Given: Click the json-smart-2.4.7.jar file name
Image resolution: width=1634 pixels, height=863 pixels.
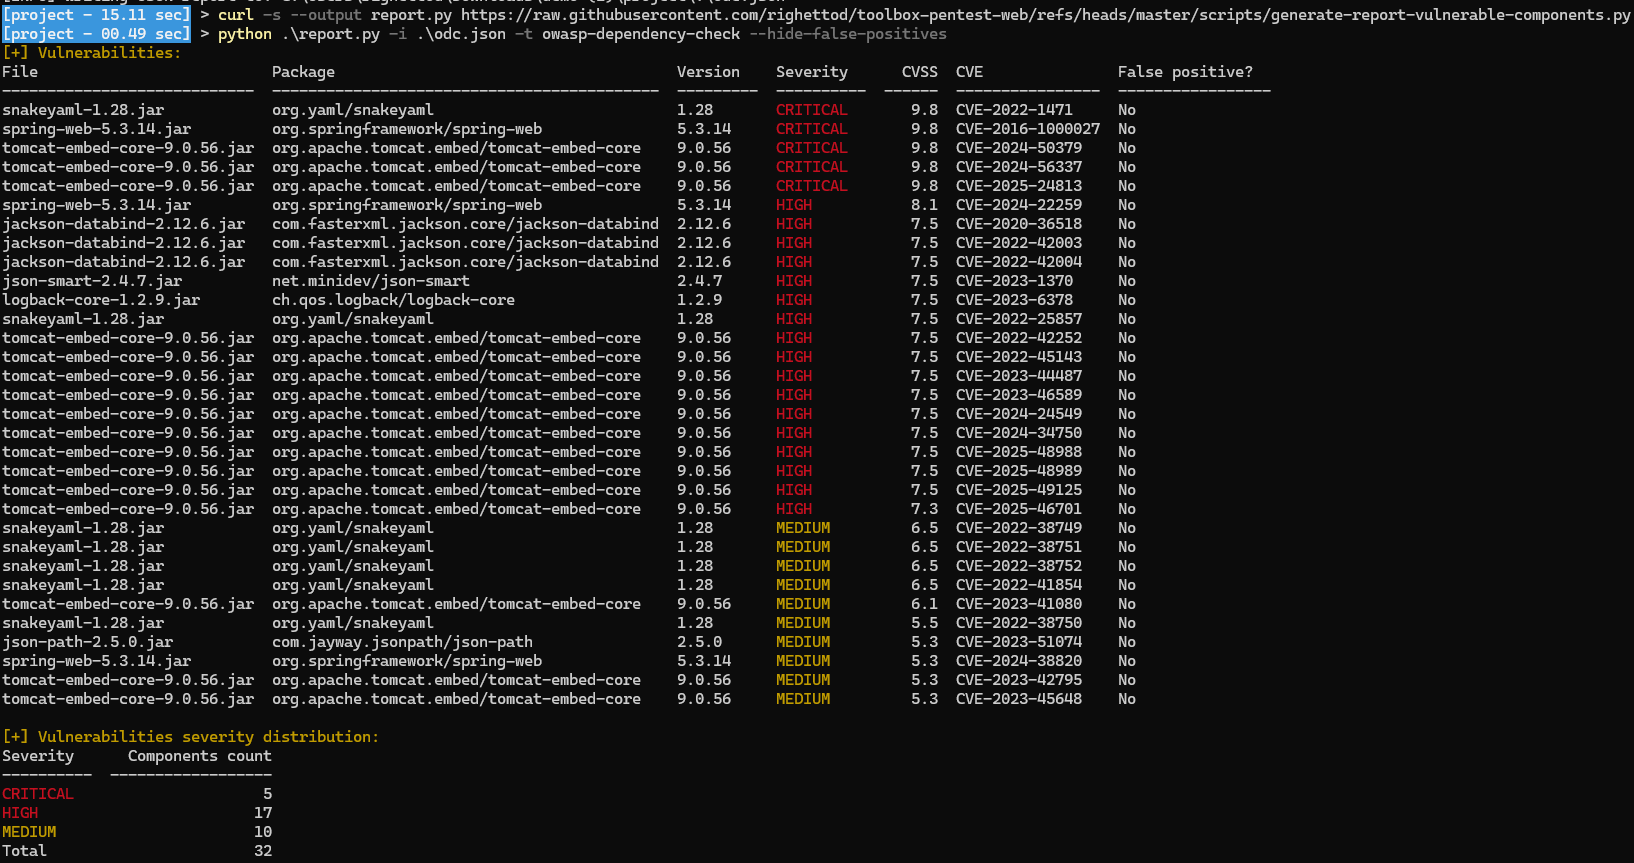Looking at the screenshot, I should tap(92, 281).
